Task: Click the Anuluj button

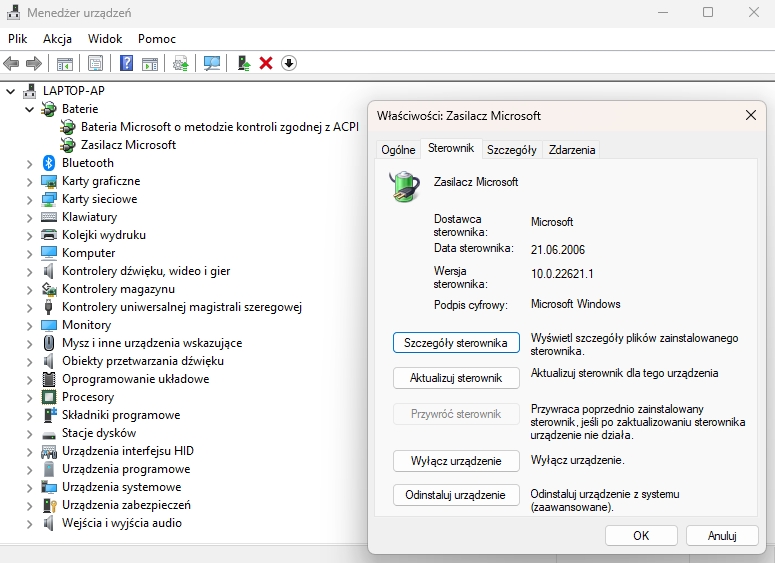Action: tap(722, 536)
